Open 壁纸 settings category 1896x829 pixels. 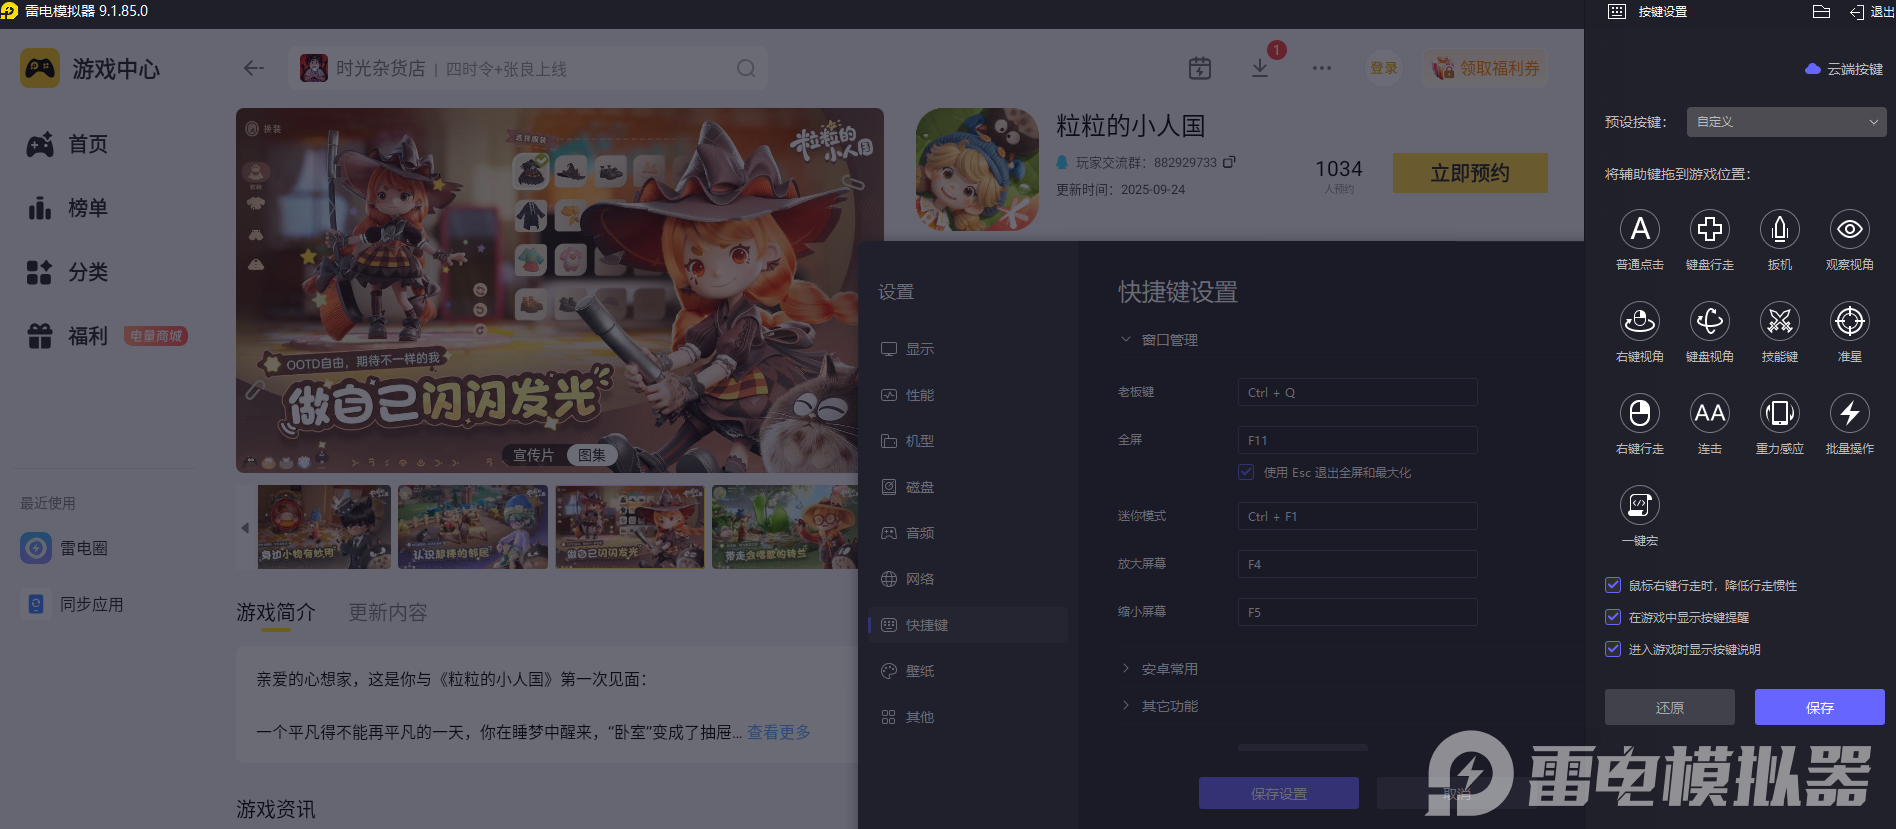point(967,671)
